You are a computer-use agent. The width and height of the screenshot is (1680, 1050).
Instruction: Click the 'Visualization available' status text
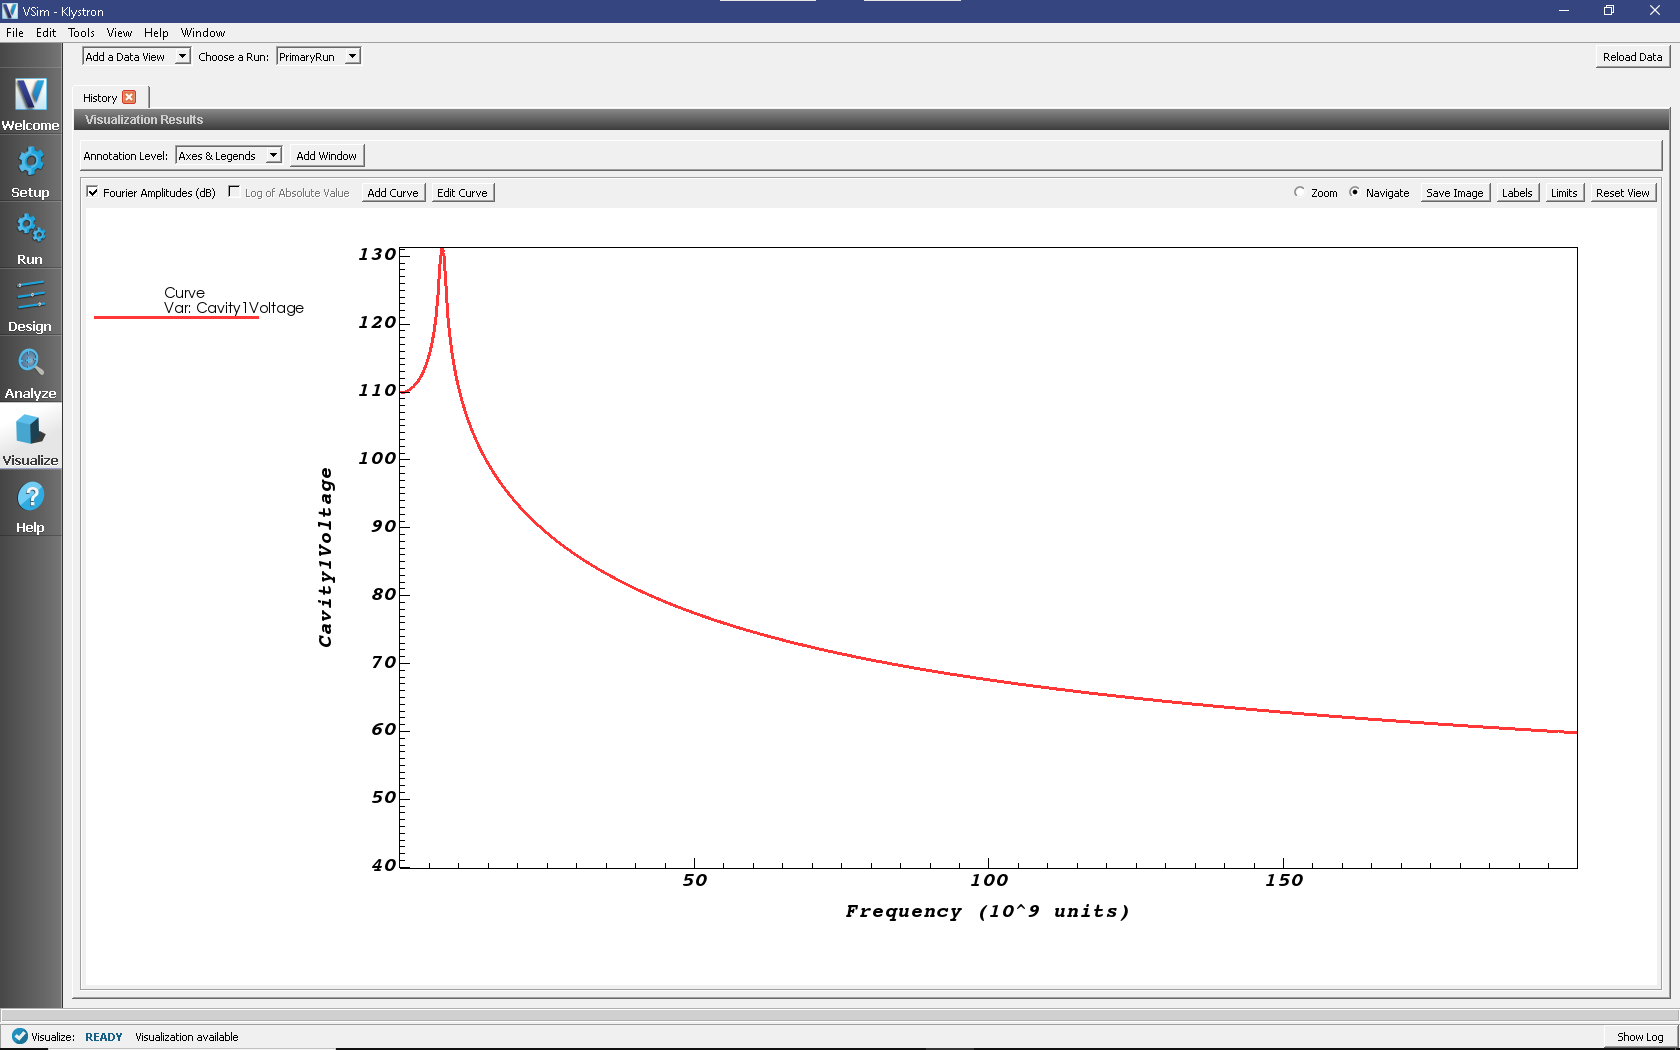tap(187, 1037)
